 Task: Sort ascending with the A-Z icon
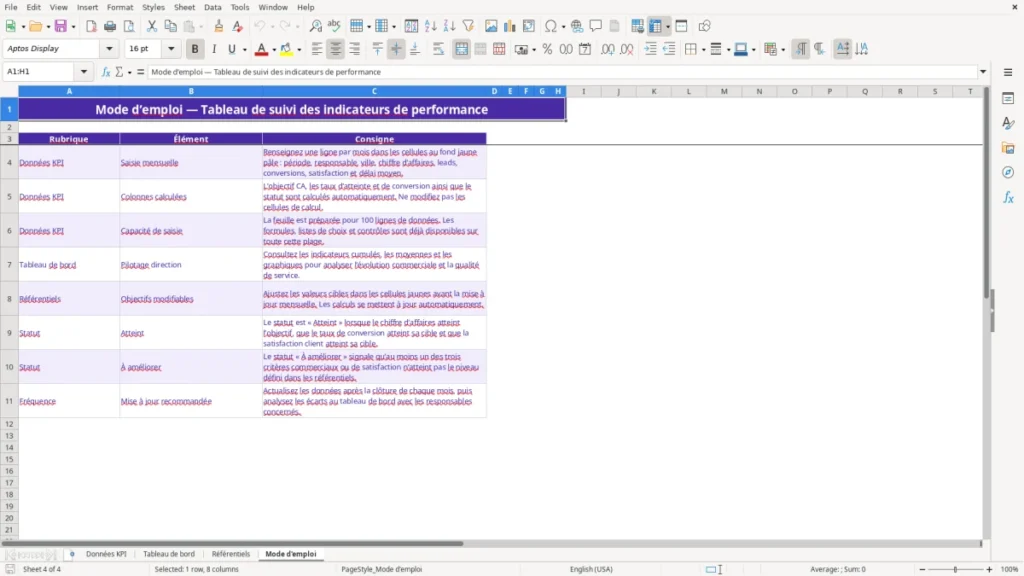pyautogui.click(x=430, y=26)
